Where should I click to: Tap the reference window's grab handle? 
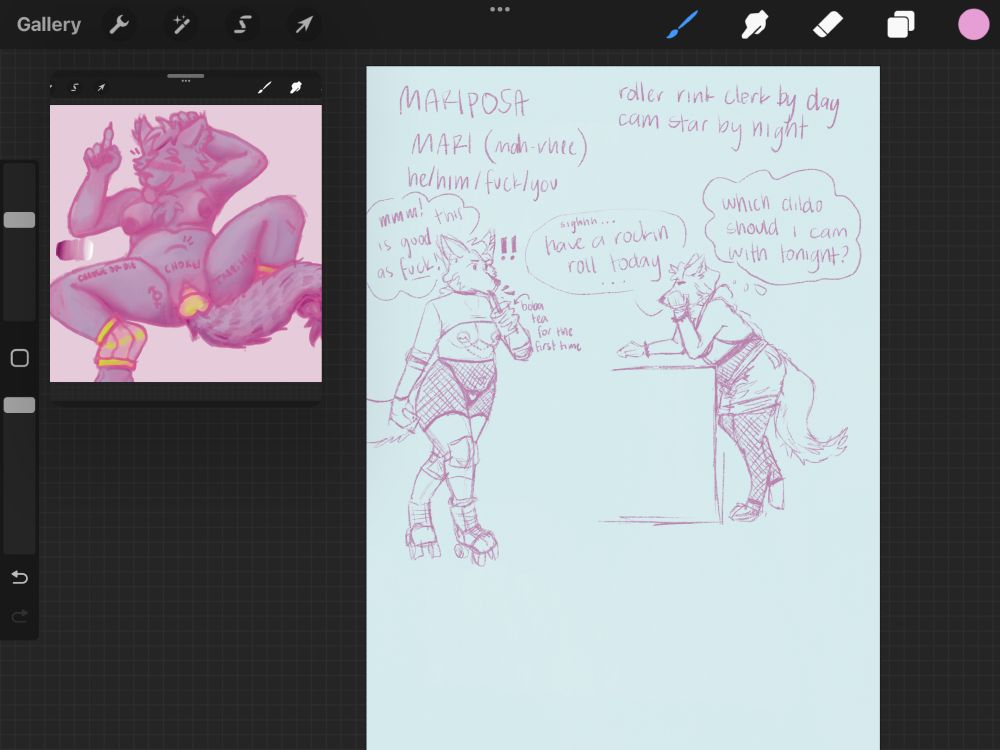[x=185, y=75]
